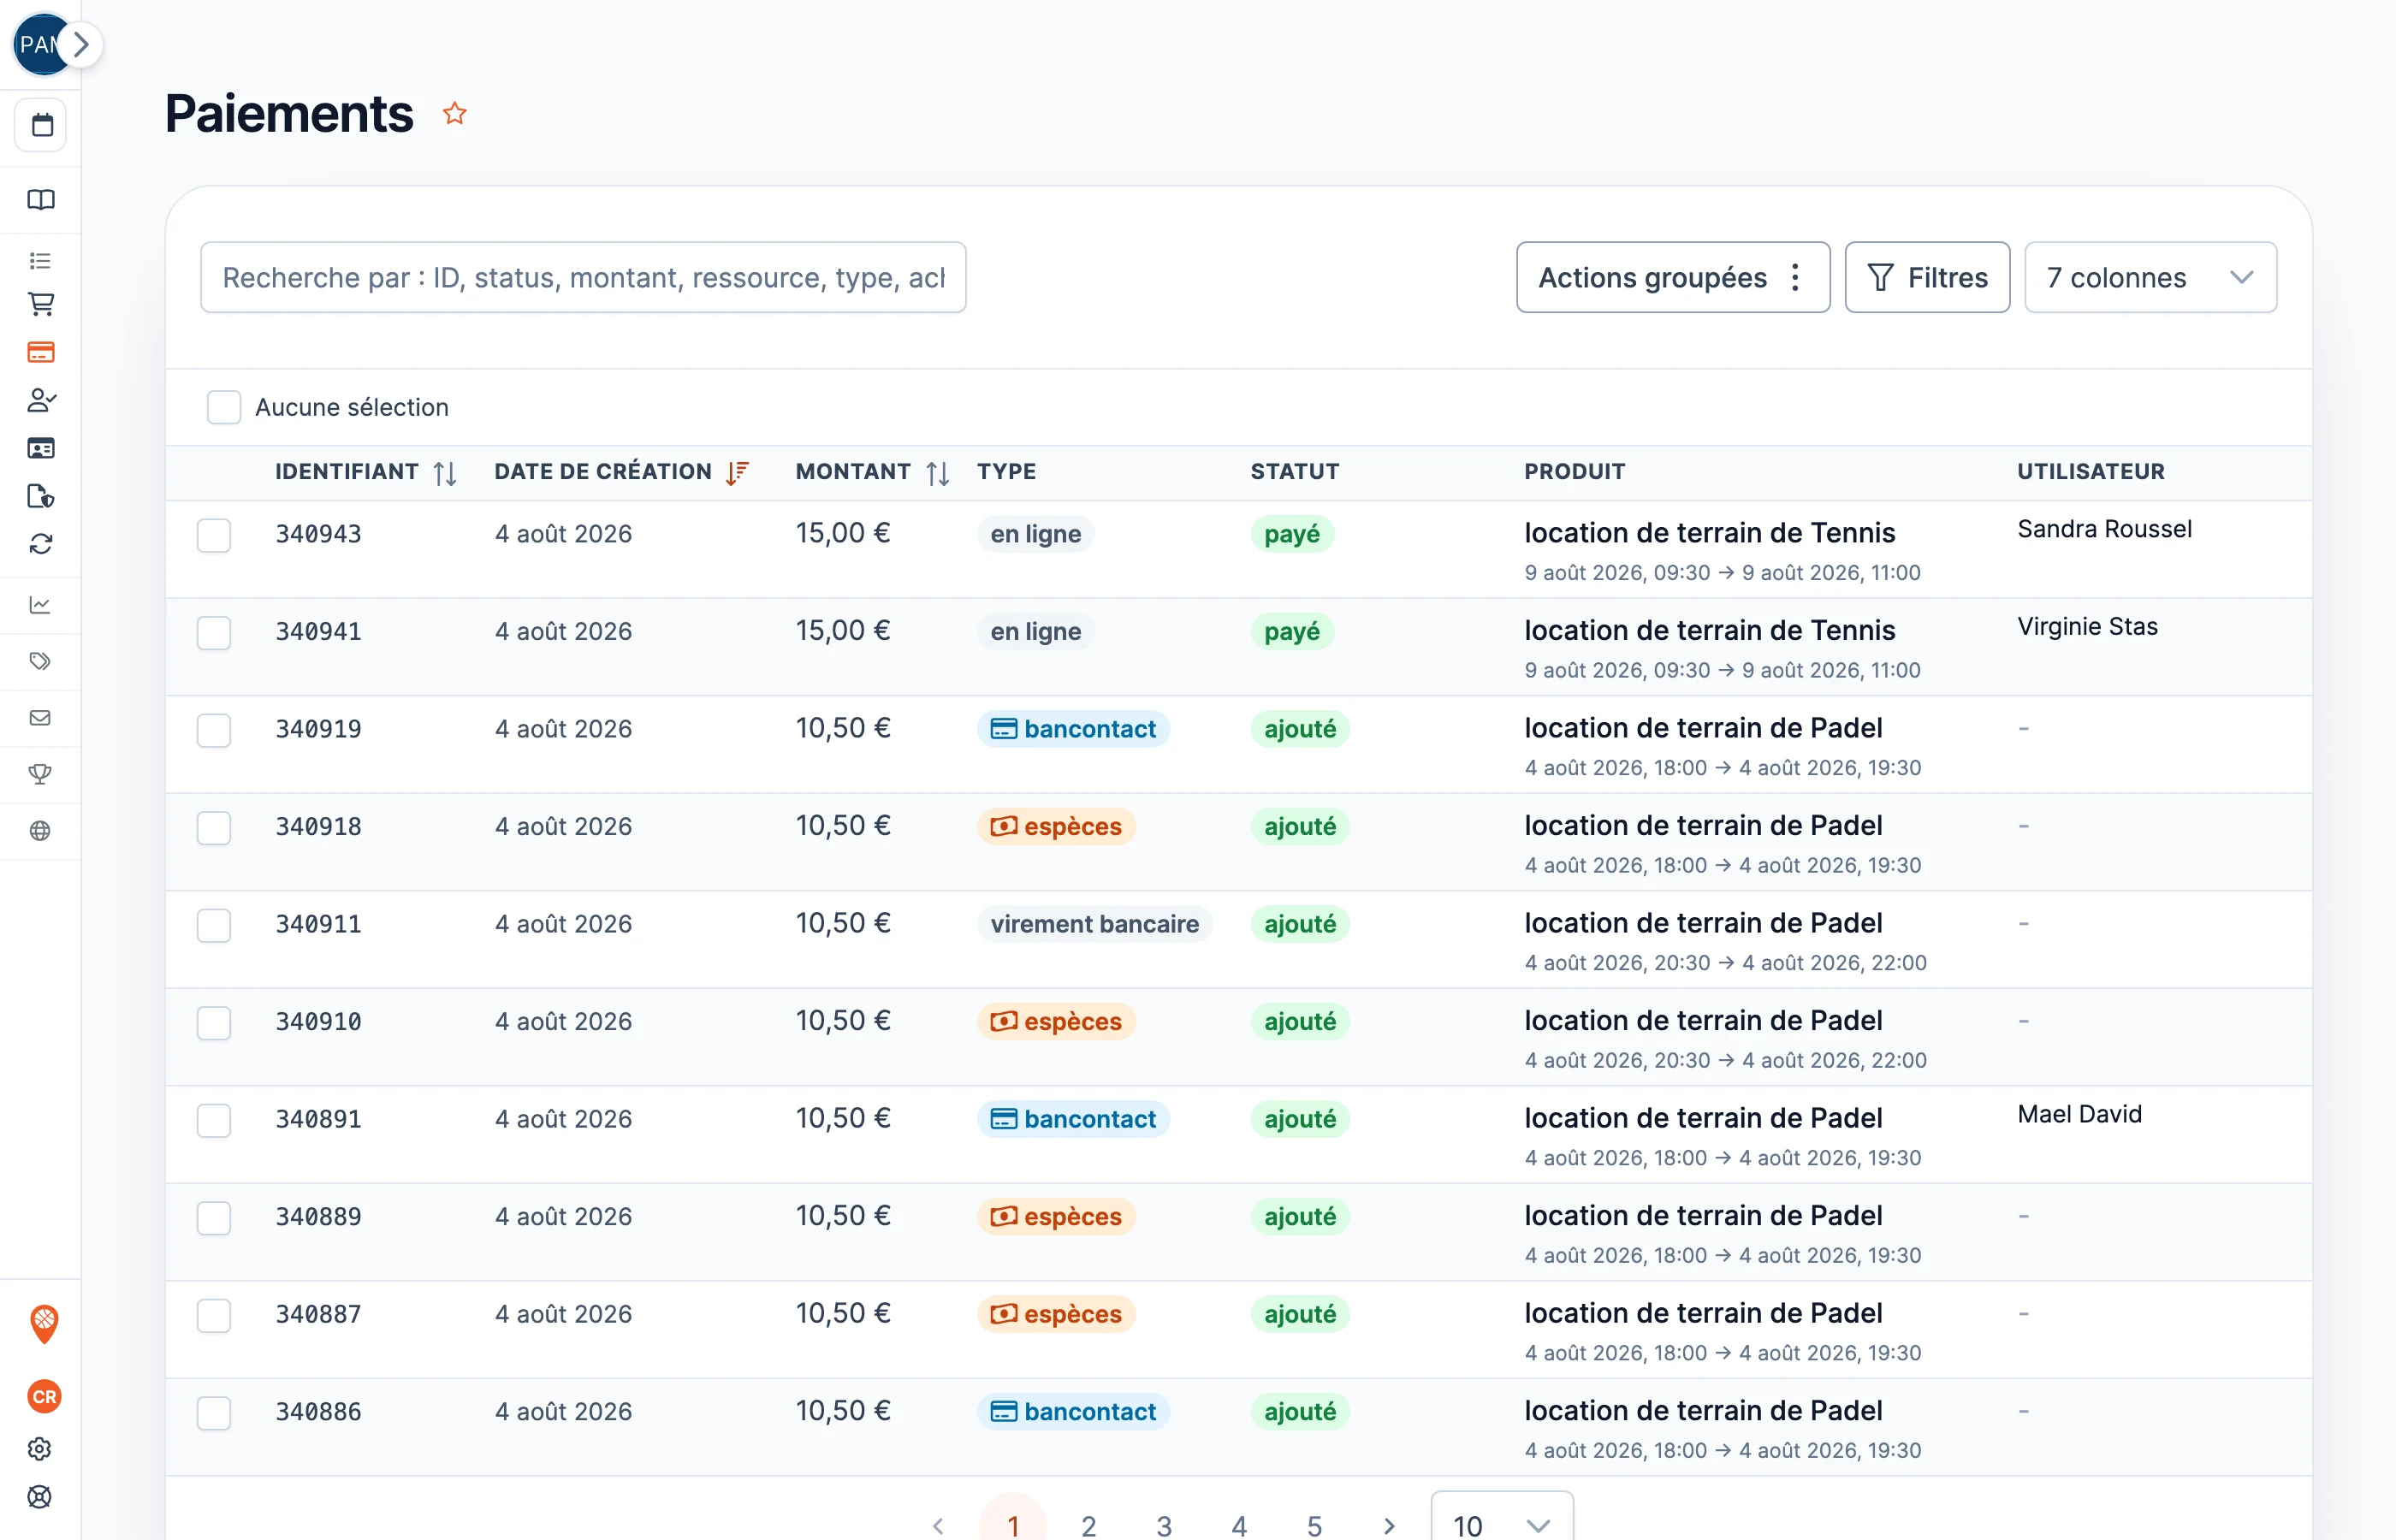The width and height of the screenshot is (2396, 1540).
Task: Go to page 5
Action: [1314, 1525]
